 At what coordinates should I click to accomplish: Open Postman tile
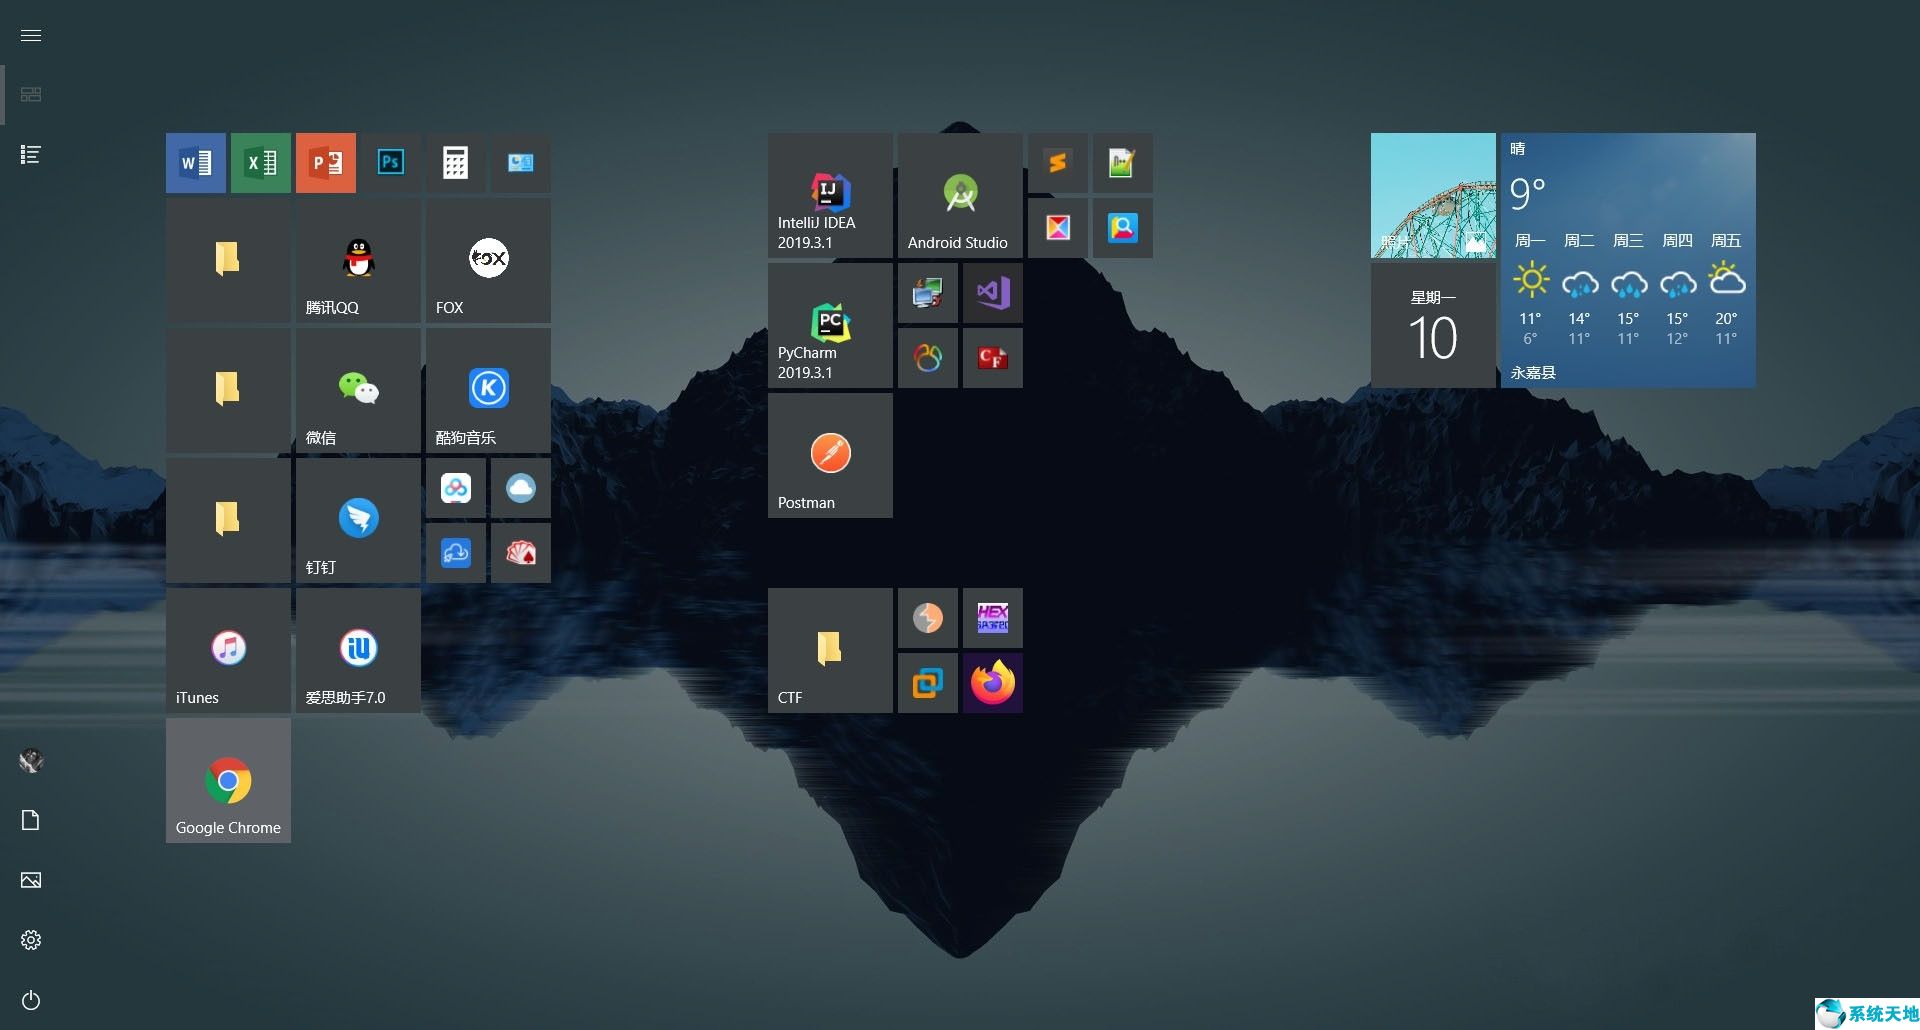tap(830, 455)
